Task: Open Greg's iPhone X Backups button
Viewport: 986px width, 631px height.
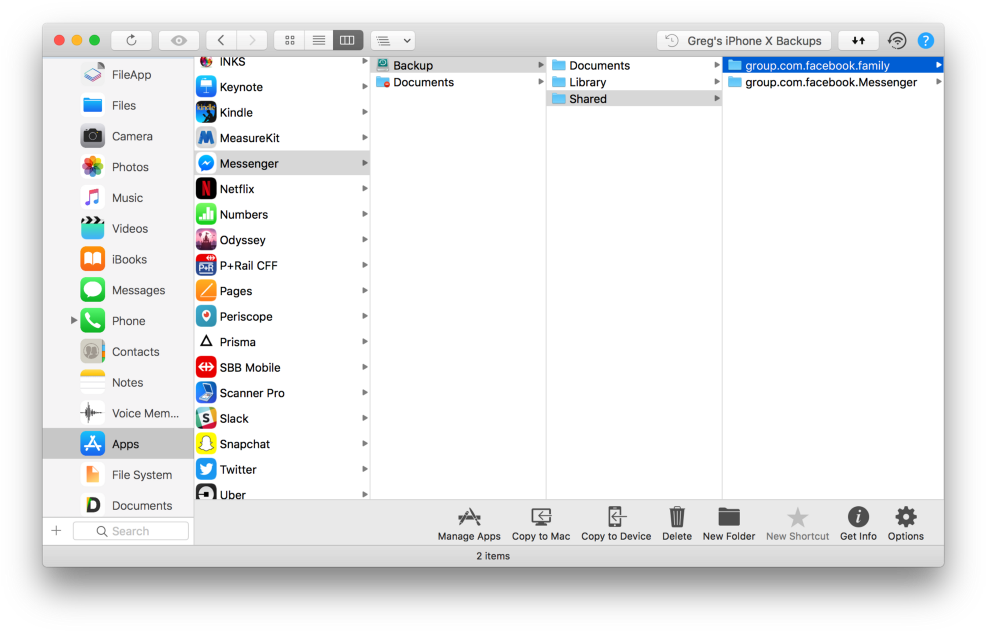Action: click(744, 40)
